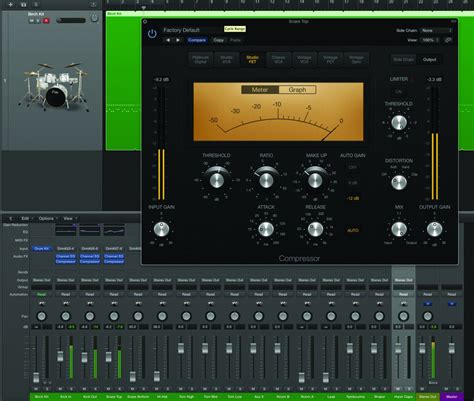Image resolution: width=474 pixels, height=401 pixels.
Task: Open the mixer Edit menu
Action: [27, 218]
